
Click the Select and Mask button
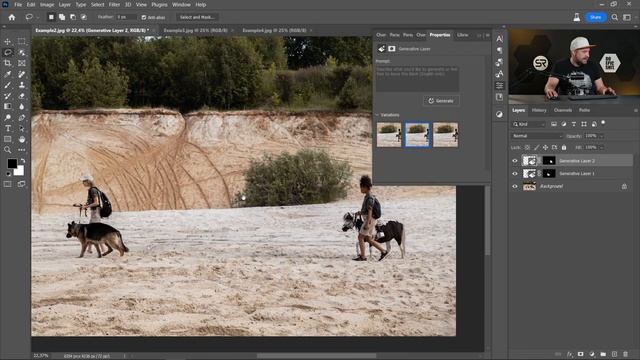(x=197, y=17)
